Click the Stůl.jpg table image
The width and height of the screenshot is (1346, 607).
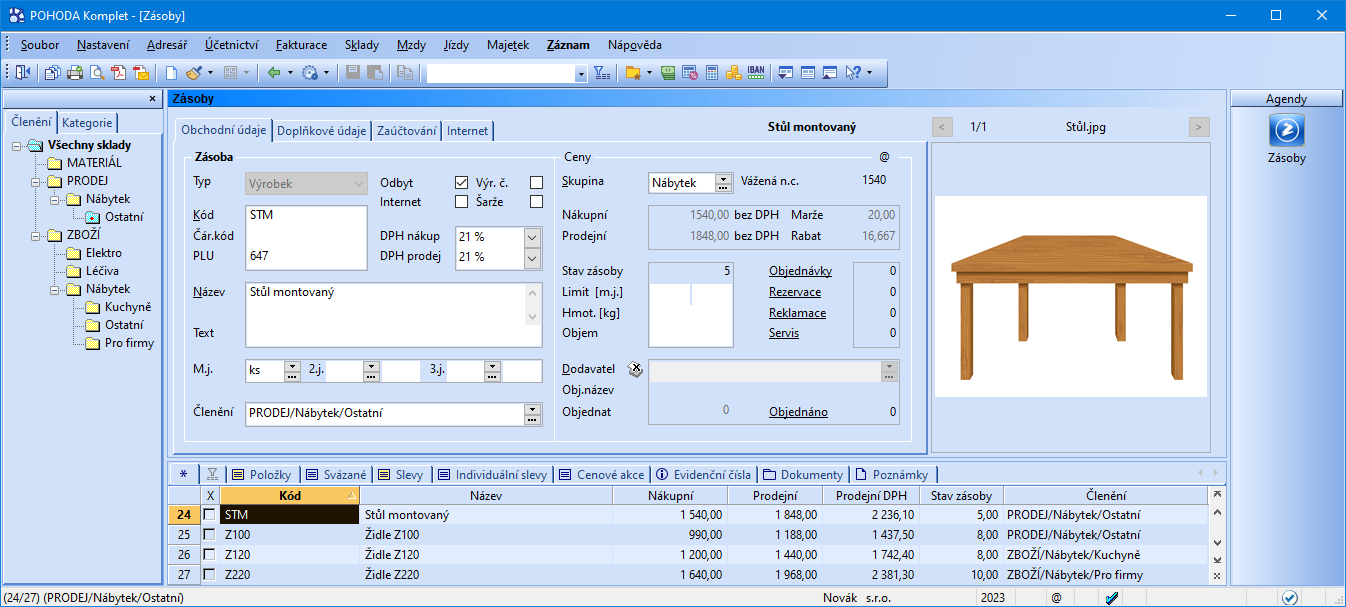1071,296
